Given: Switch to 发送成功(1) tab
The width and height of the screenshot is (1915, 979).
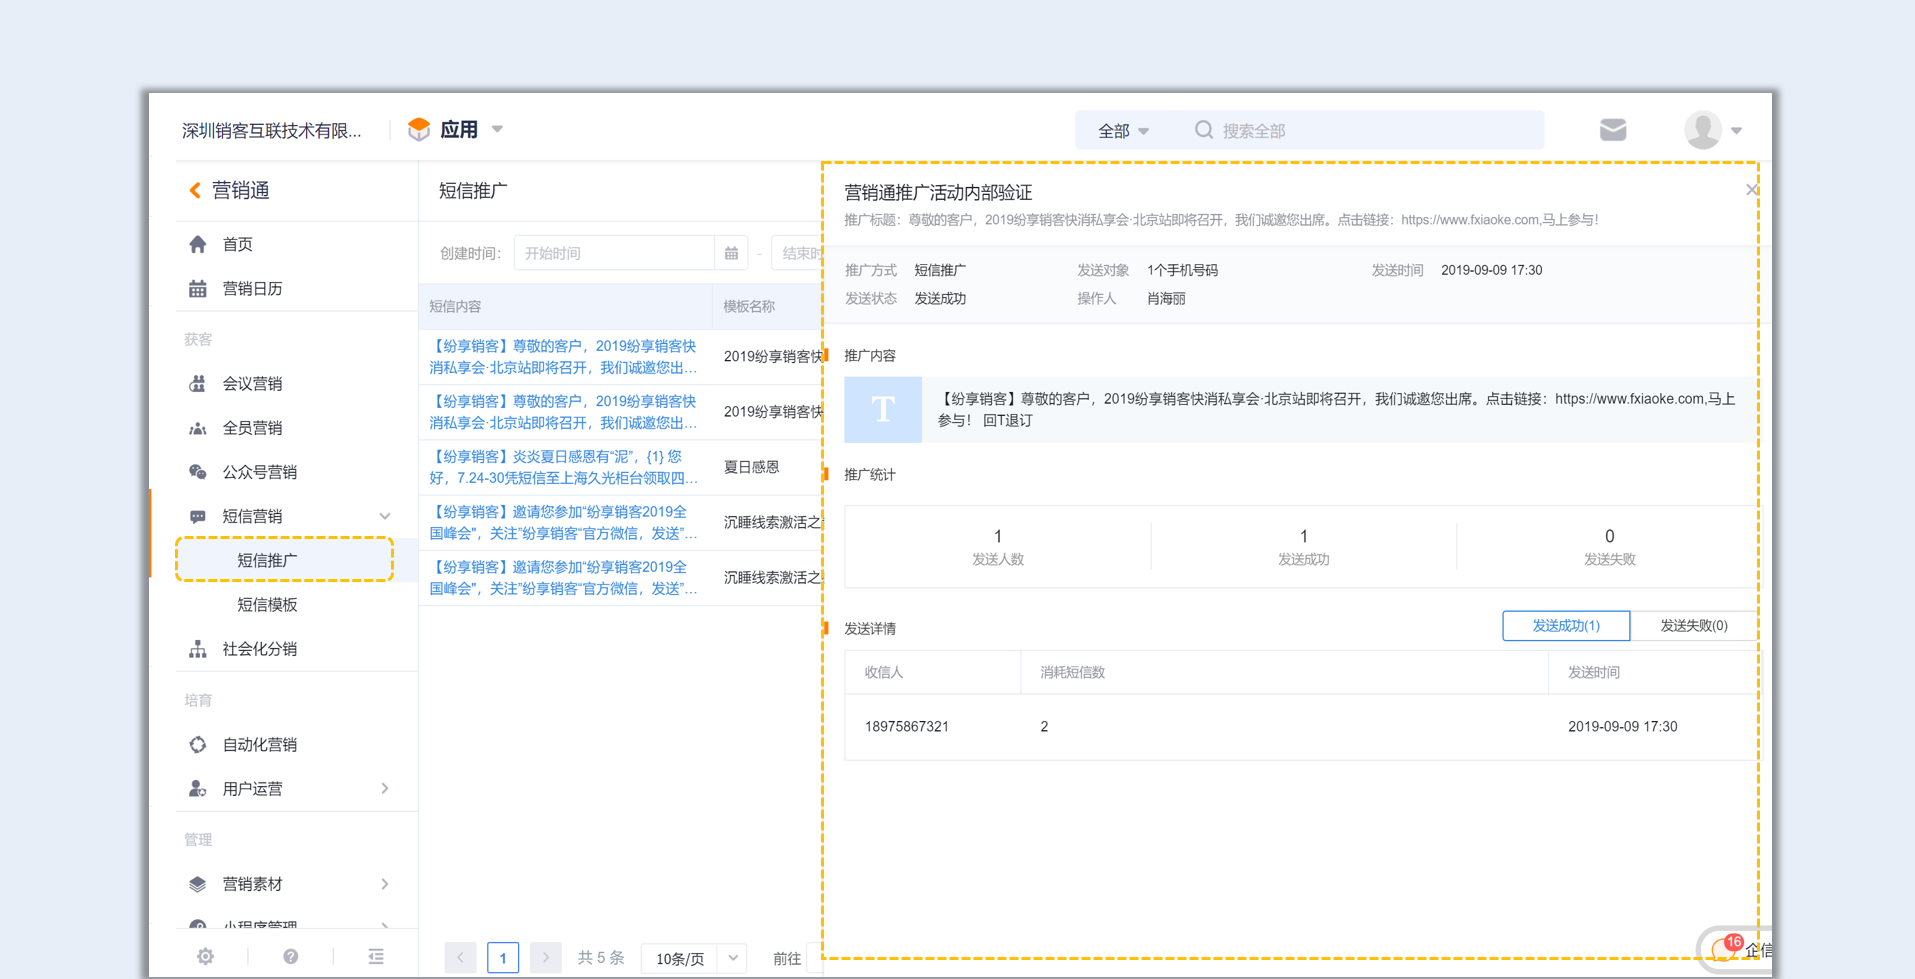Looking at the screenshot, I should pos(1566,626).
